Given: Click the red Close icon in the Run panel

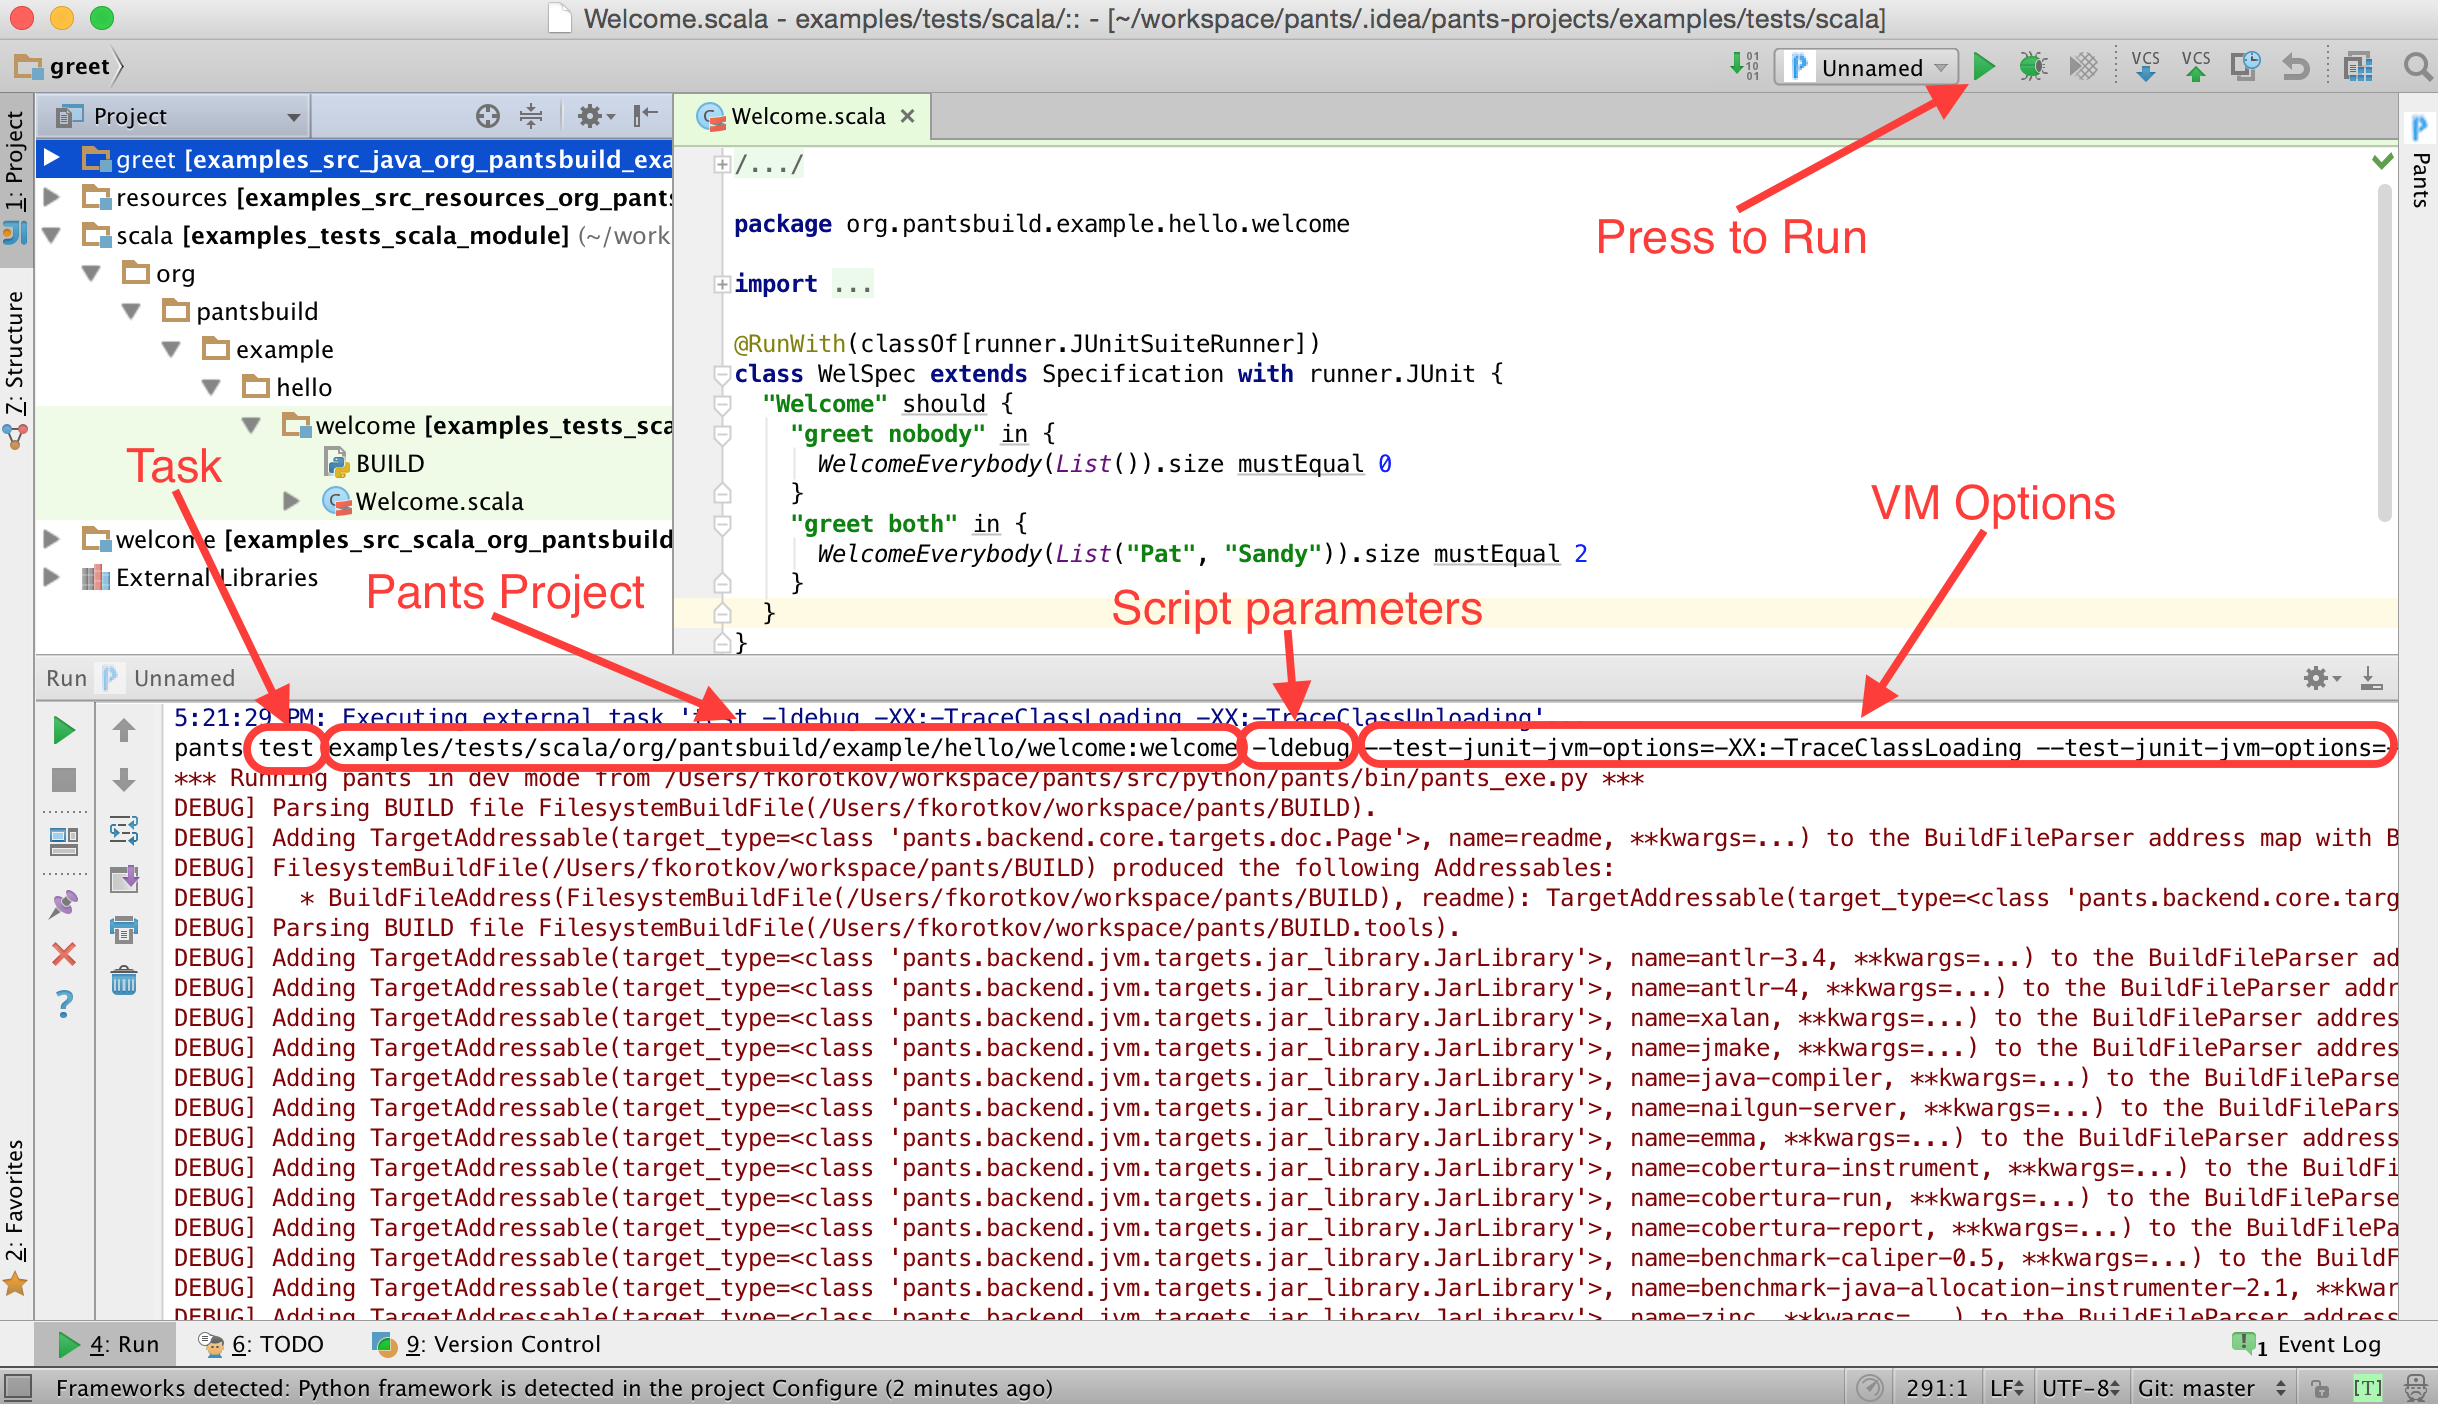Looking at the screenshot, I should pyautogui.click(x=64, y=954).
